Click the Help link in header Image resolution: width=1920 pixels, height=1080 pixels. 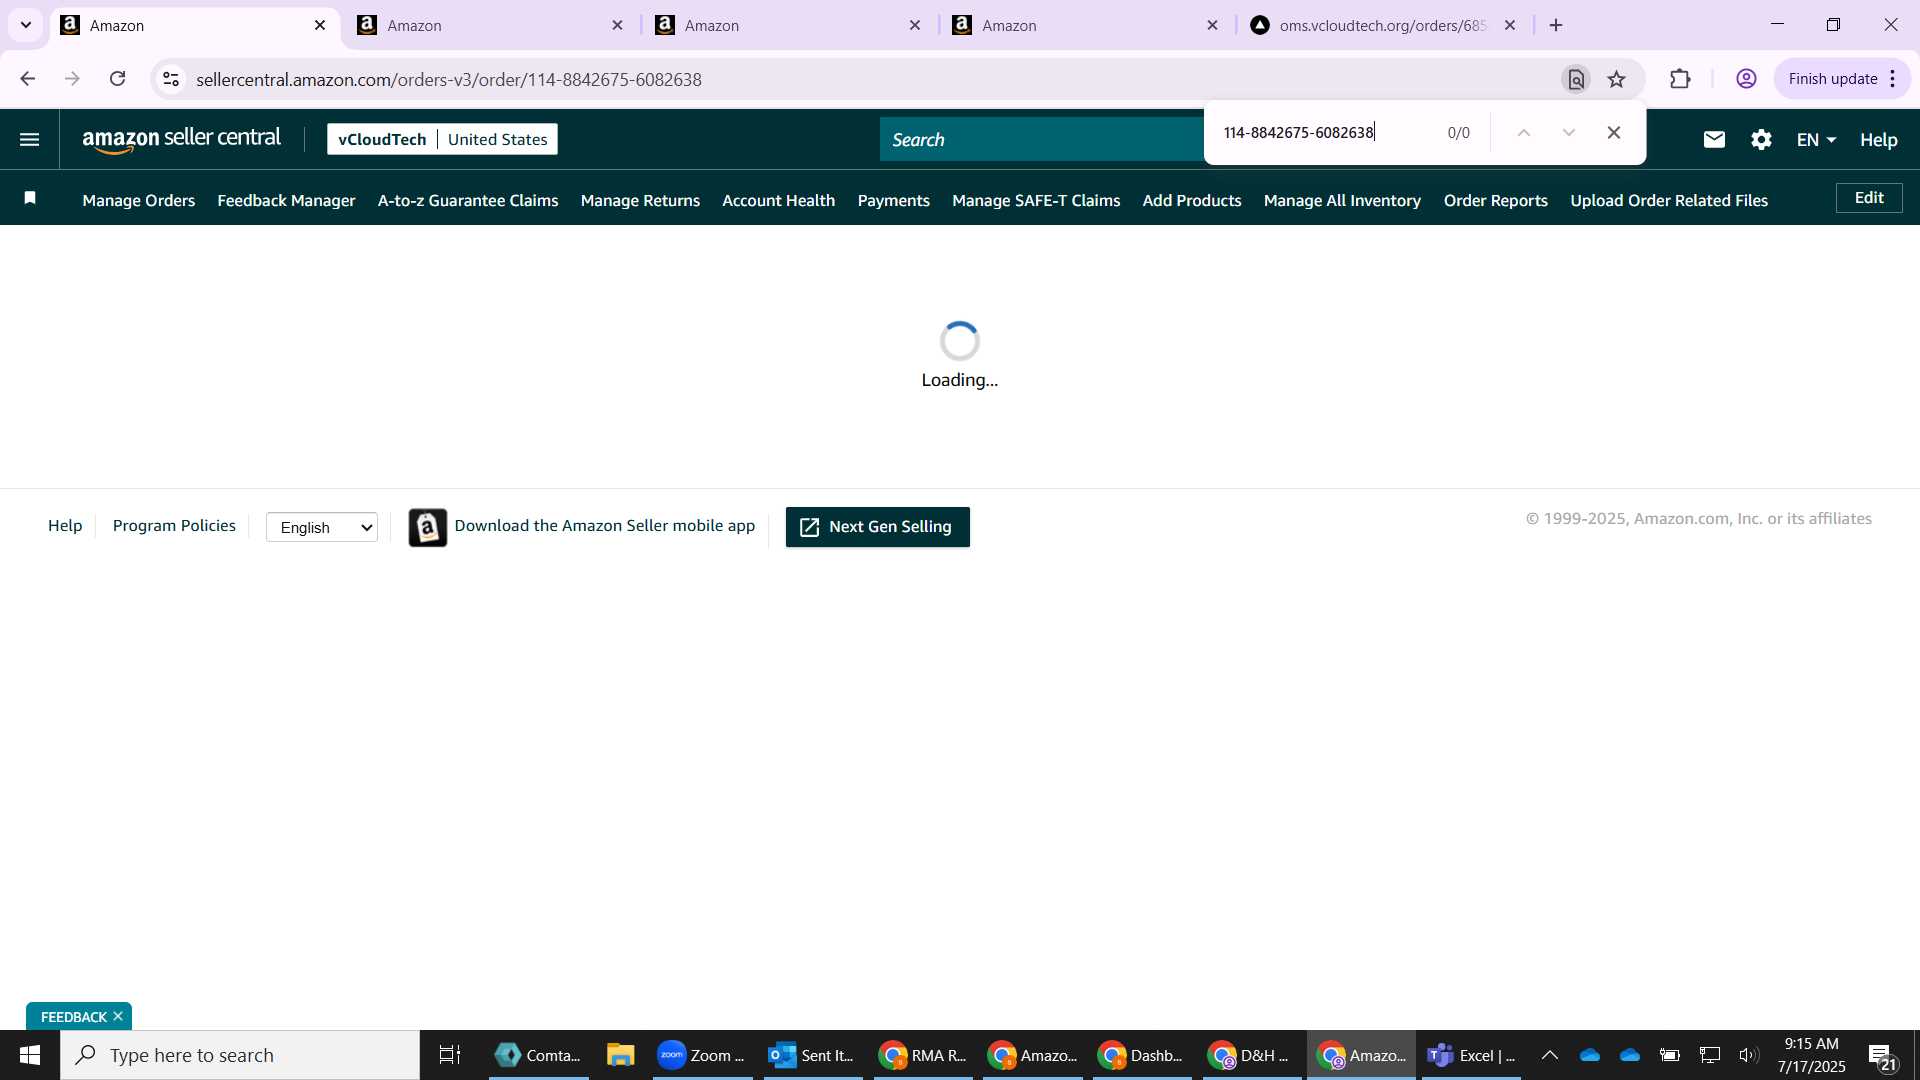1878,140
